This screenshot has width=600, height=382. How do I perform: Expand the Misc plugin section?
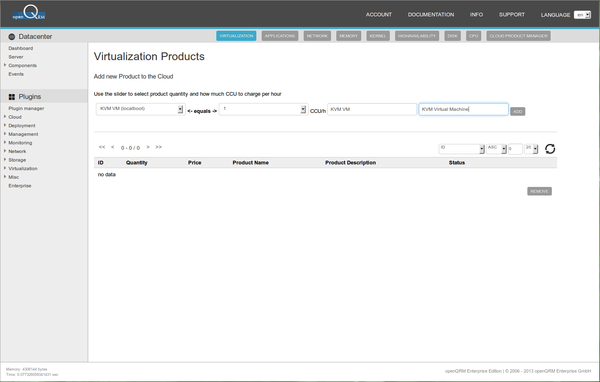[14, 177]
